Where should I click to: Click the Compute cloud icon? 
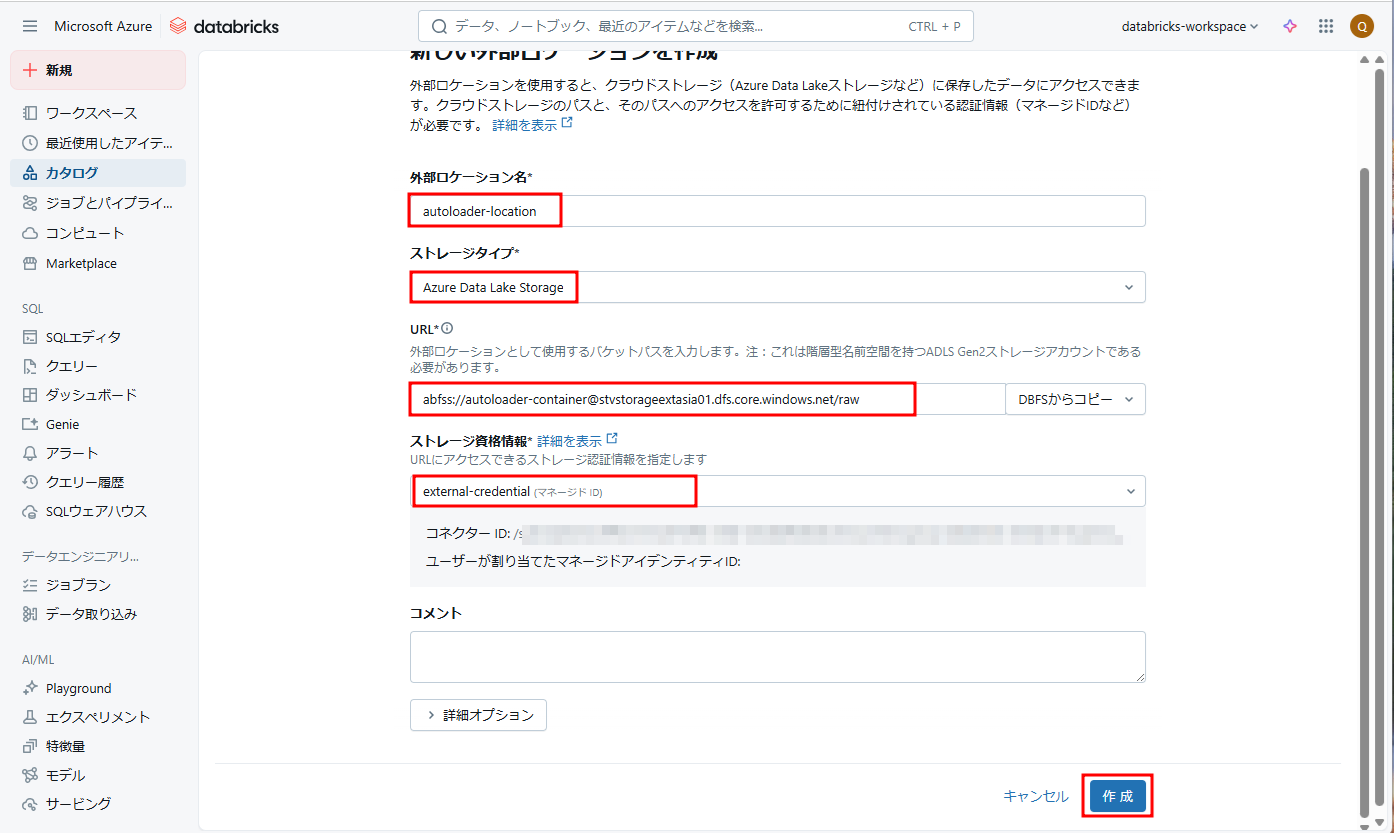point(30,233)
